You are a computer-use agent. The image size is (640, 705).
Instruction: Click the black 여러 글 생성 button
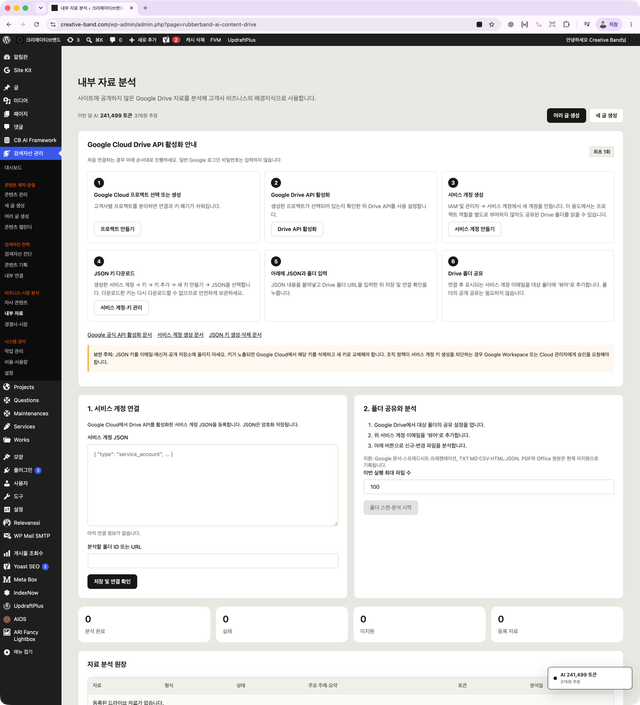566,116
